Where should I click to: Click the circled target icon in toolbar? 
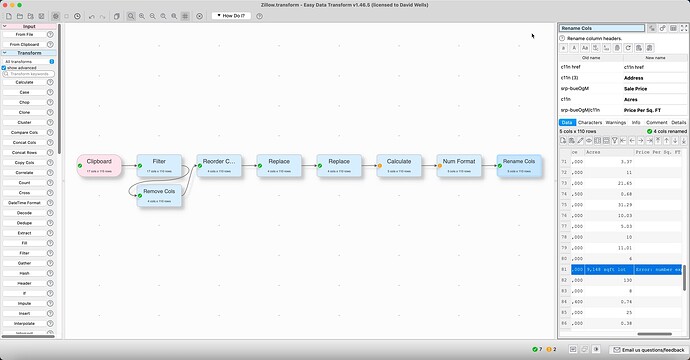coord(199,16)
